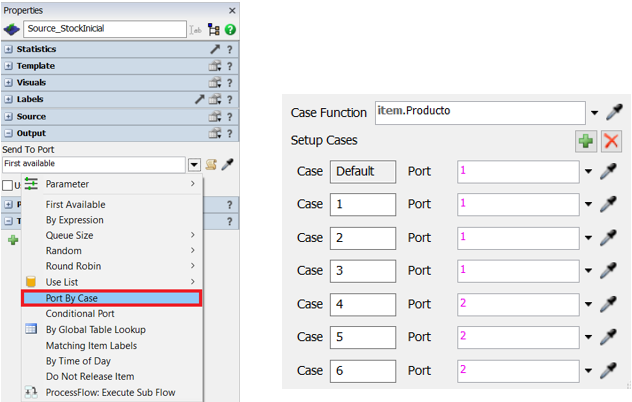Open the Case Function dropdown arrow

[x=596, y=113]
